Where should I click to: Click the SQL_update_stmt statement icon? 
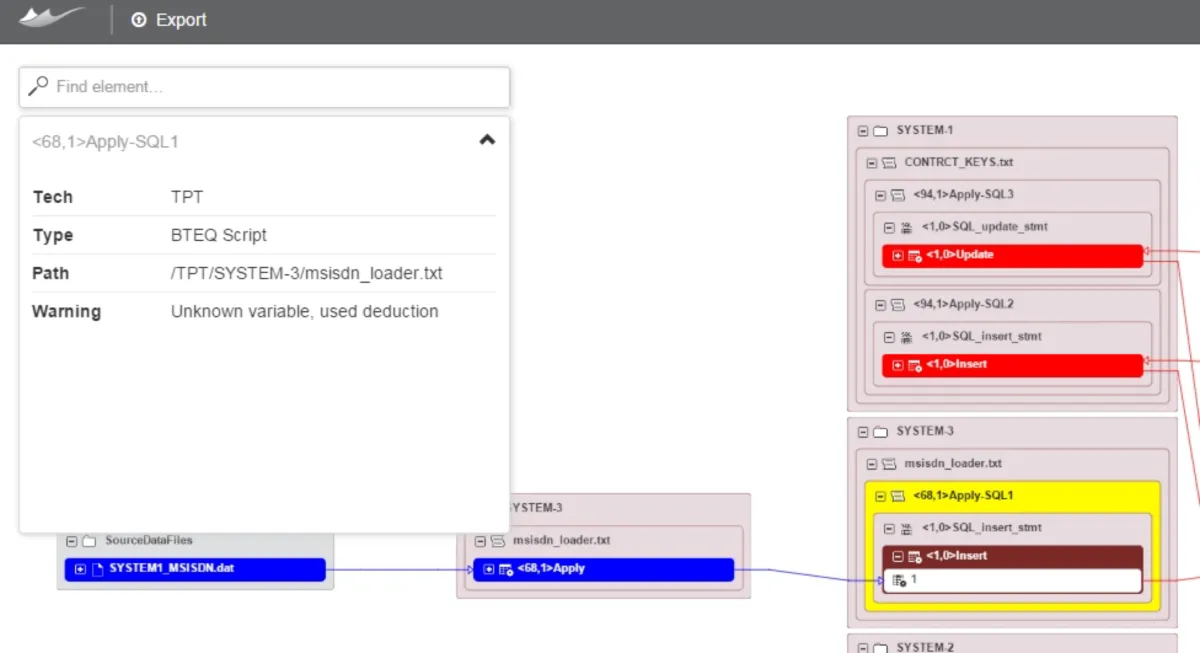(906, 227)
